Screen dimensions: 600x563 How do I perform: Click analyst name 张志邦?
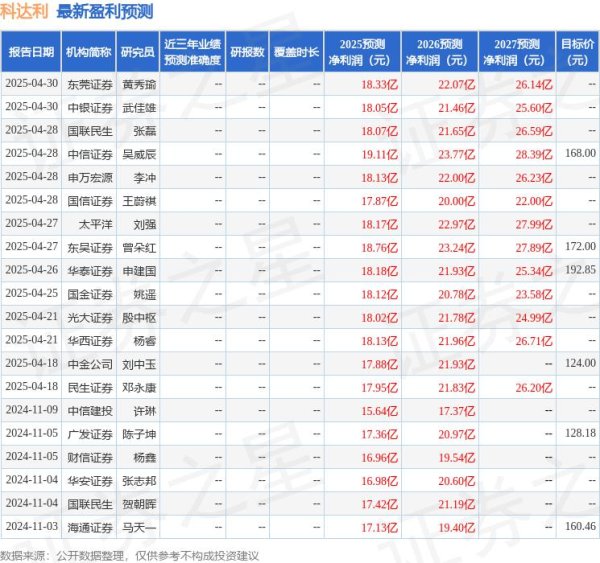(139, 481)
